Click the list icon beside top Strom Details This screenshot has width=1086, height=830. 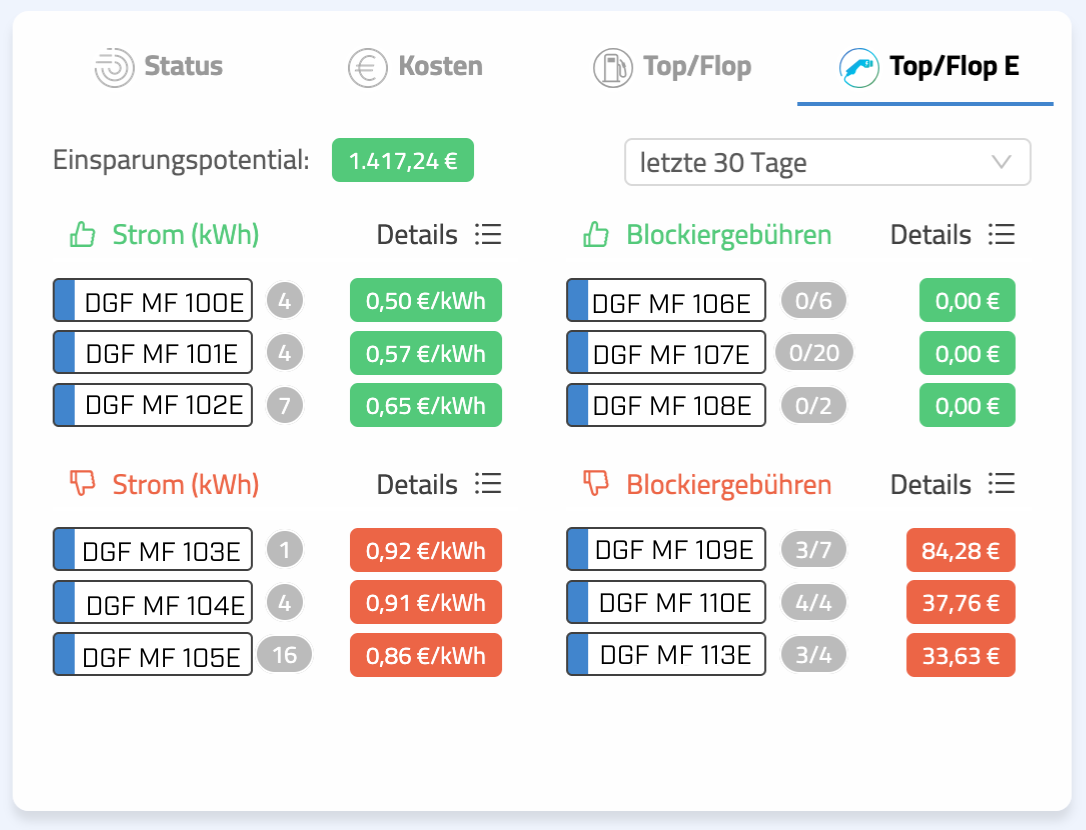[488, 235]
